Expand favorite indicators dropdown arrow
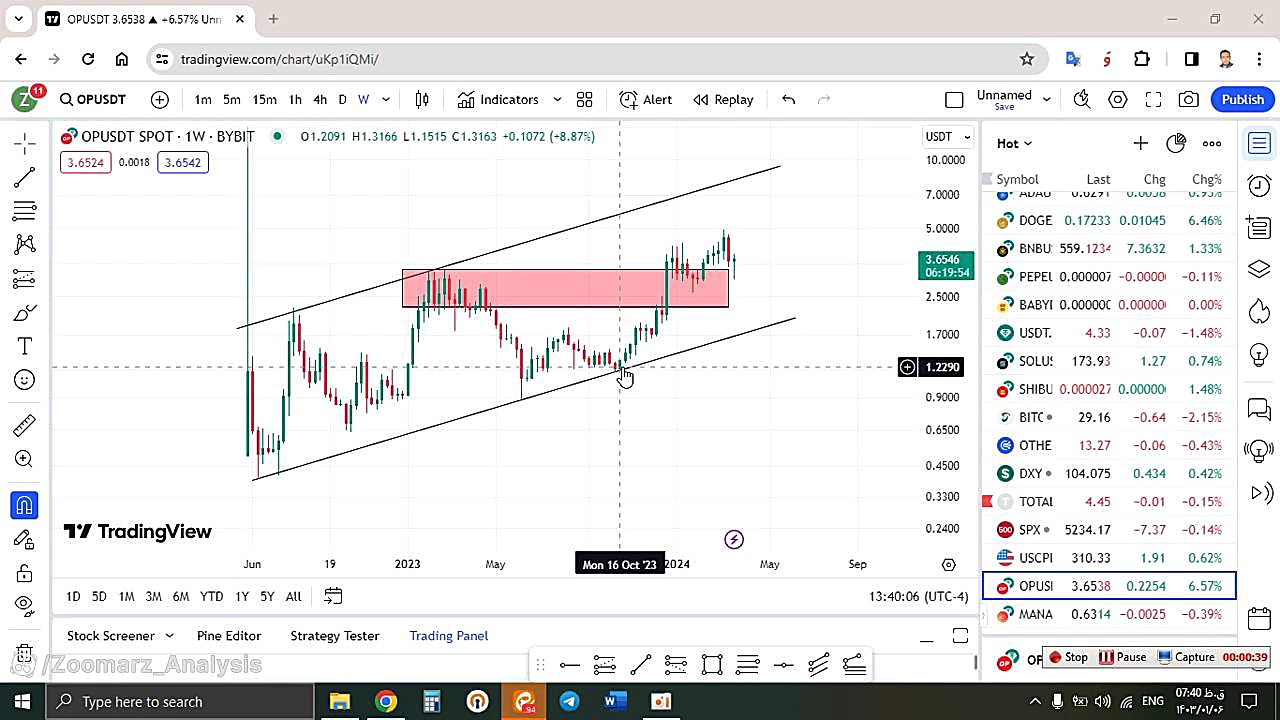Viewport: 1280px width, 720px height. [x=557, y=99]
